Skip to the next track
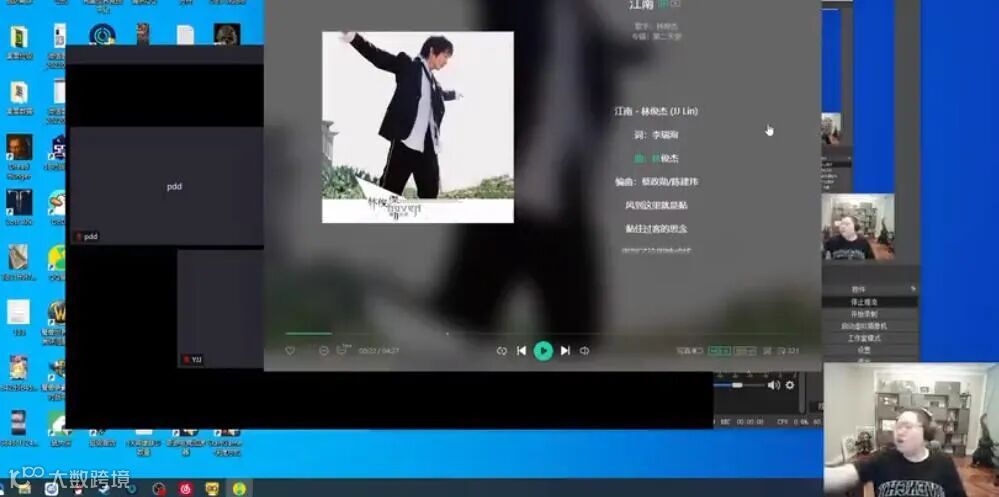Image resolution: width=999 pixels, height=497 pixels. coord(564,351)
